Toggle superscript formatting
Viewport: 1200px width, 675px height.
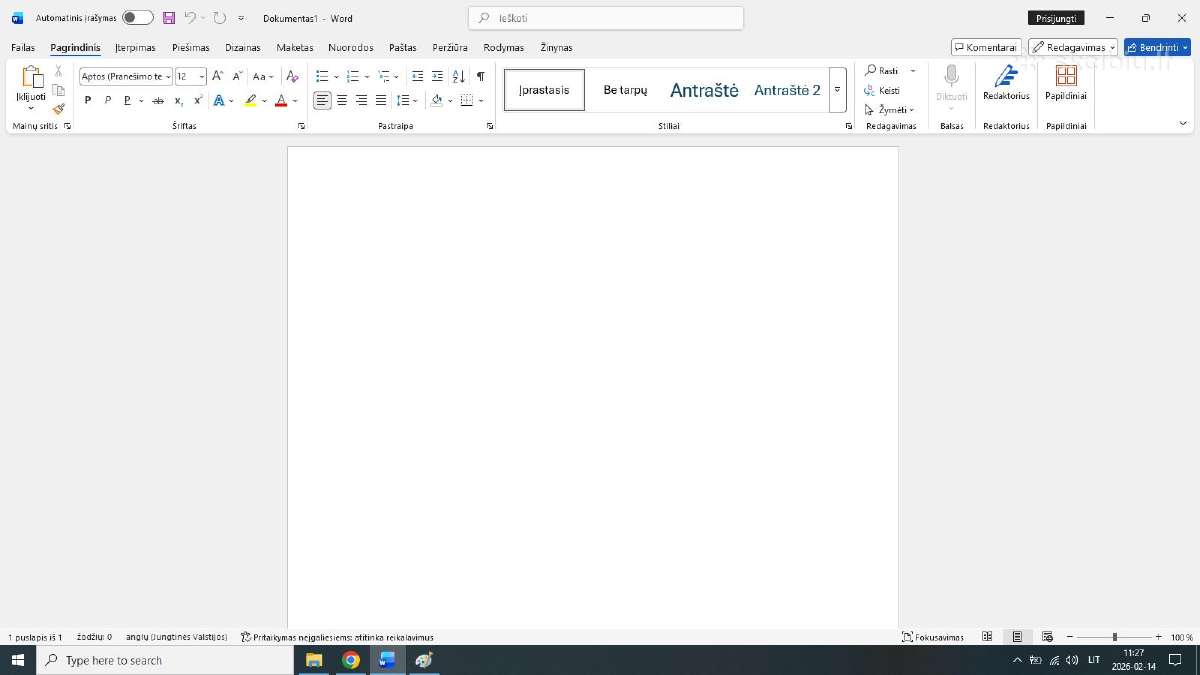pyautogui.click(x=198, y=100)
